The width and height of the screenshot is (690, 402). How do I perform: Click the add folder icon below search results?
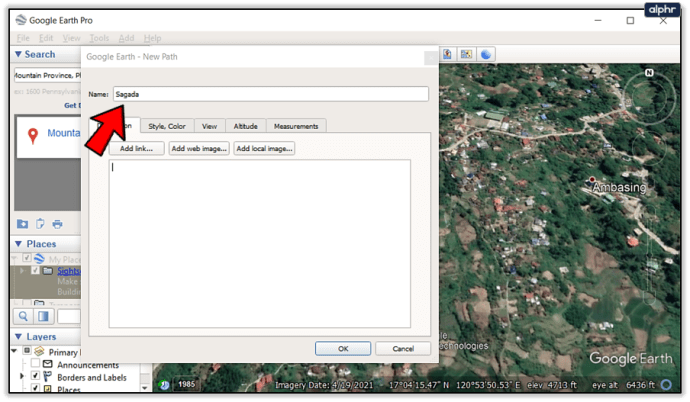[x=23, y=223]
